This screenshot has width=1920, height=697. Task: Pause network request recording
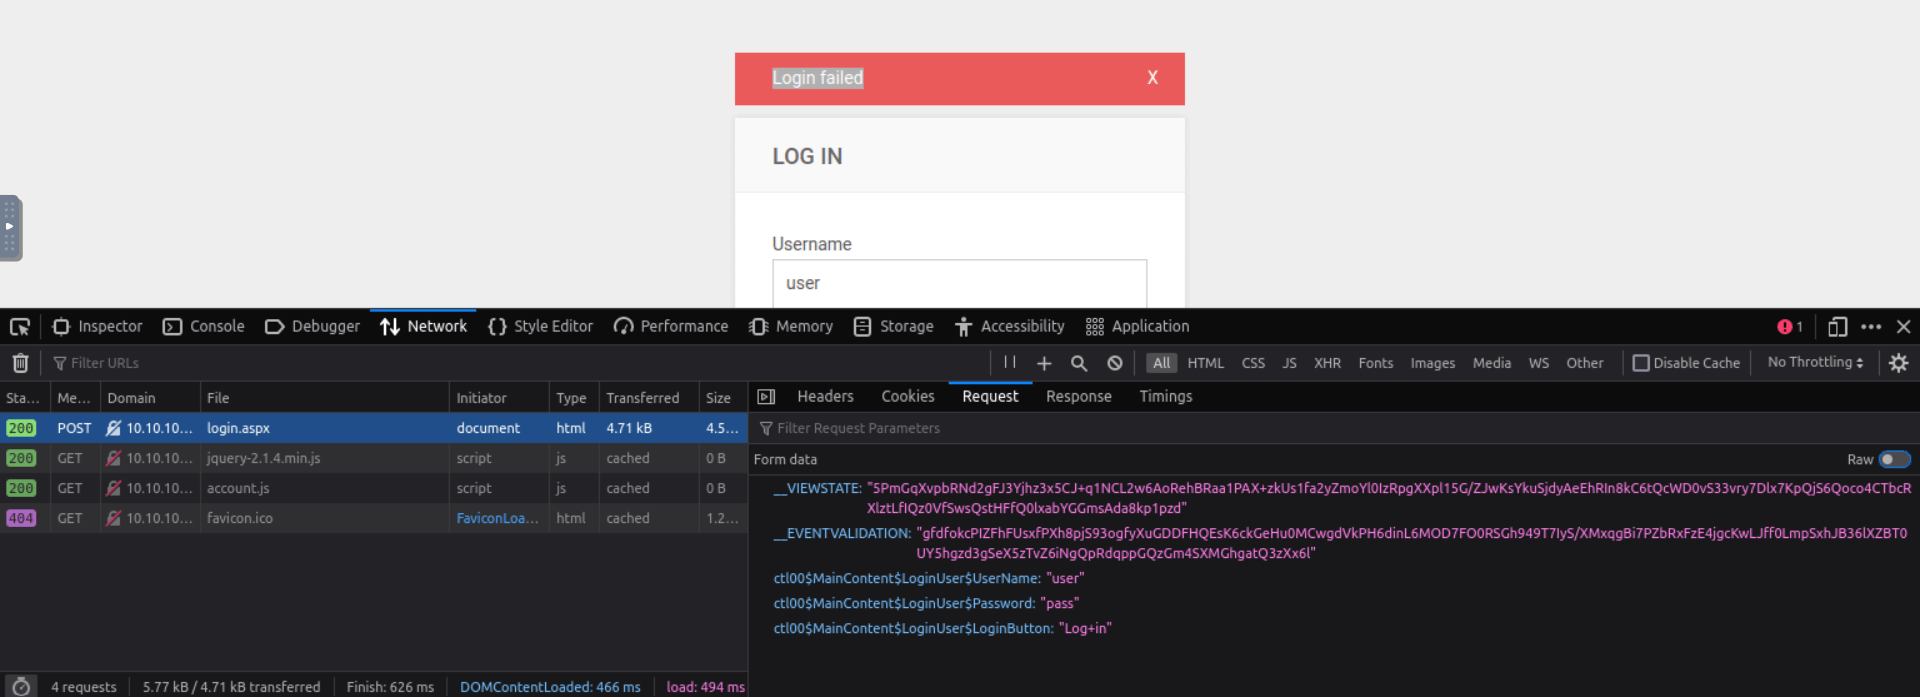pyautogui.click(x=1010, y=363)
